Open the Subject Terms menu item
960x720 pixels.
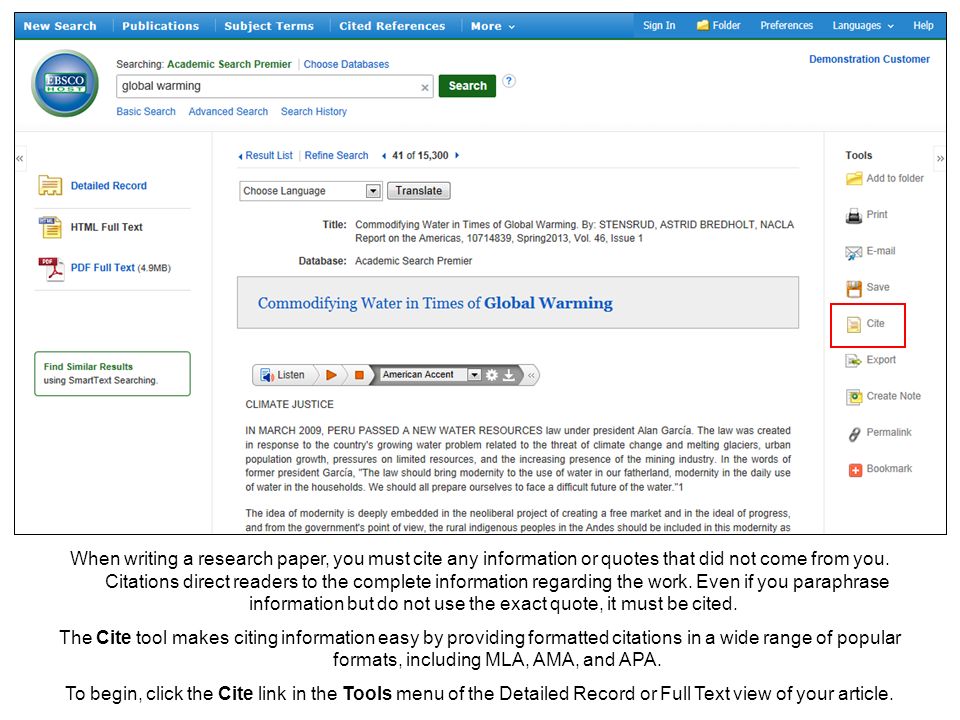269,26
